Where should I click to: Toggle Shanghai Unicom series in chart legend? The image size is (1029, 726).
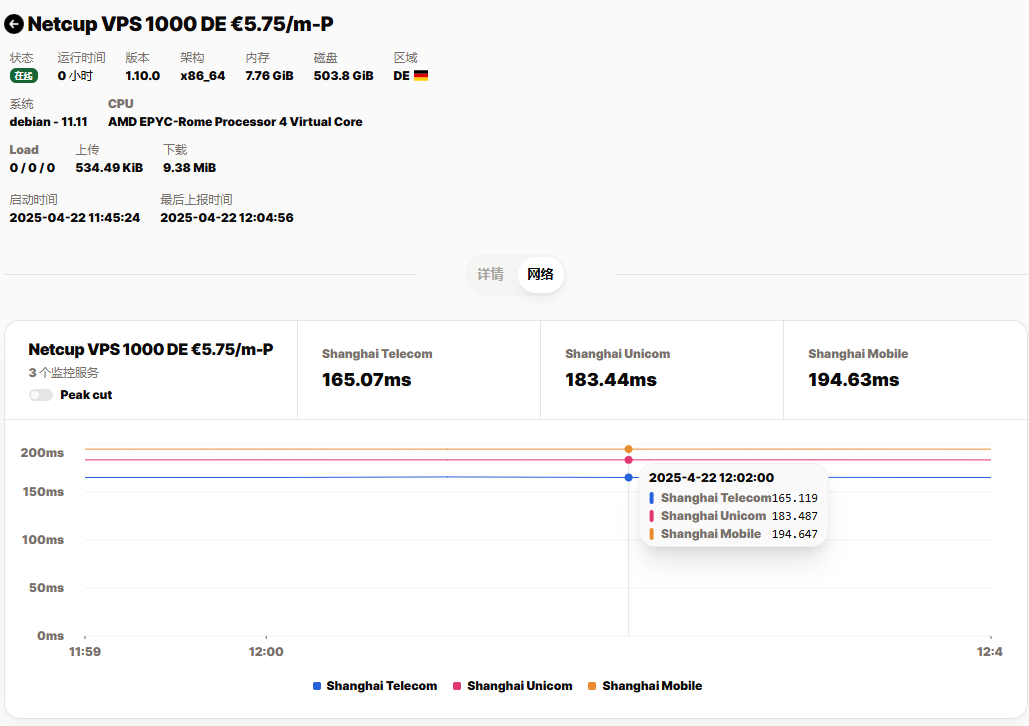click(512, 686)
